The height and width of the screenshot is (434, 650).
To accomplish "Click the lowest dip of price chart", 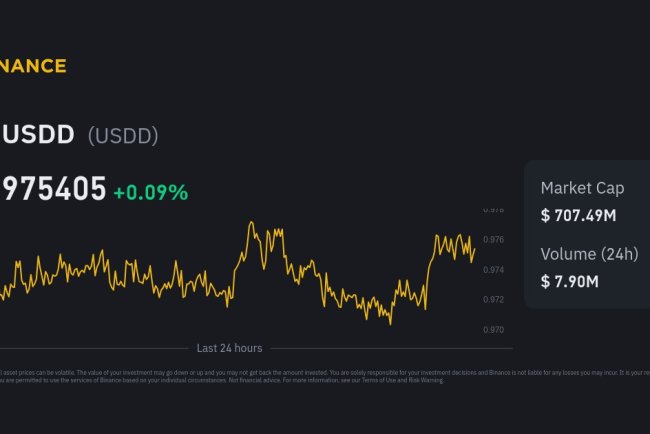I will [x=390, y=323].
